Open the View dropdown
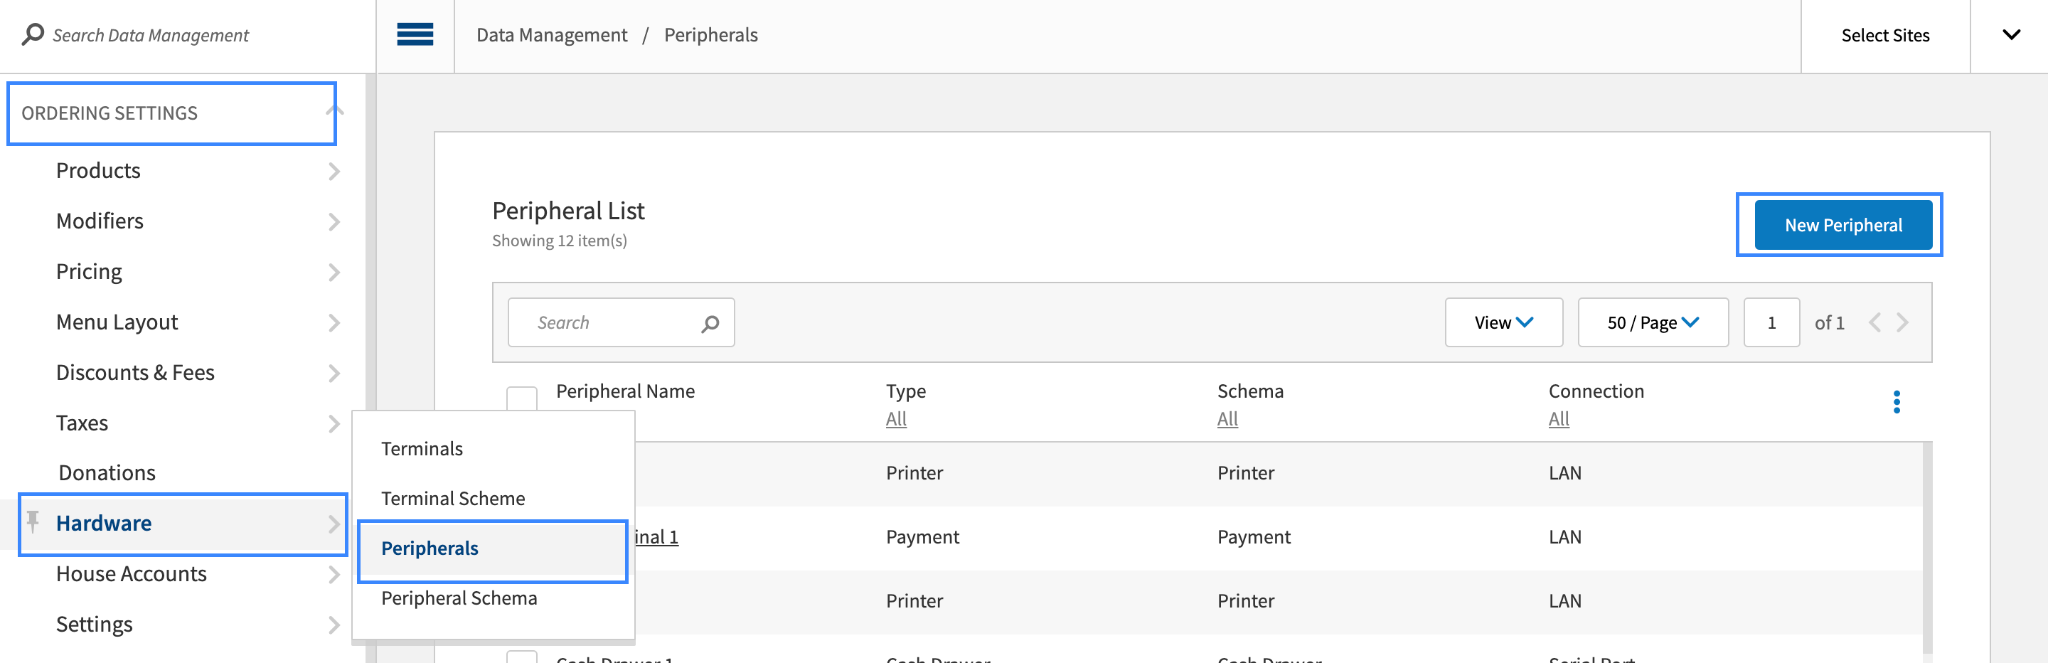2048x663 pixels. click(x=1503, y=322)
